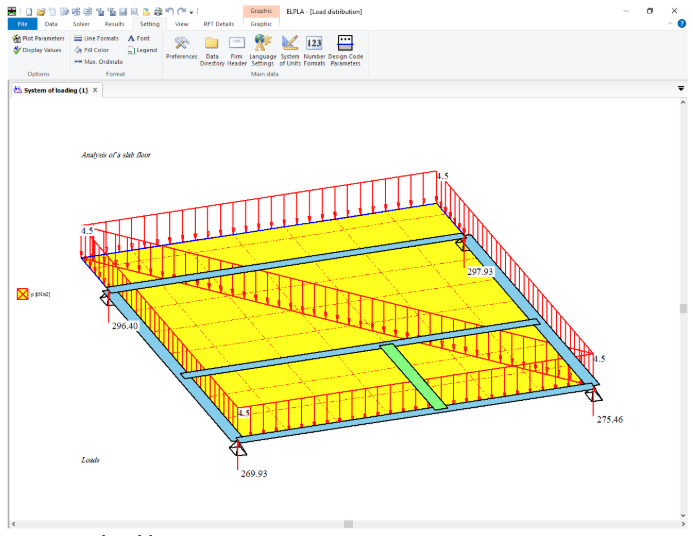Open Font format settings

coord(139,38)
